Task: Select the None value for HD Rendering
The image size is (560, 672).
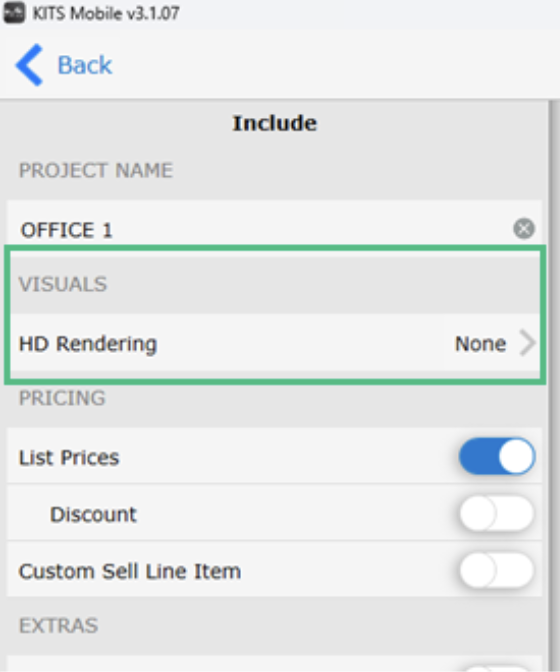Action: [x=480, y=344]
